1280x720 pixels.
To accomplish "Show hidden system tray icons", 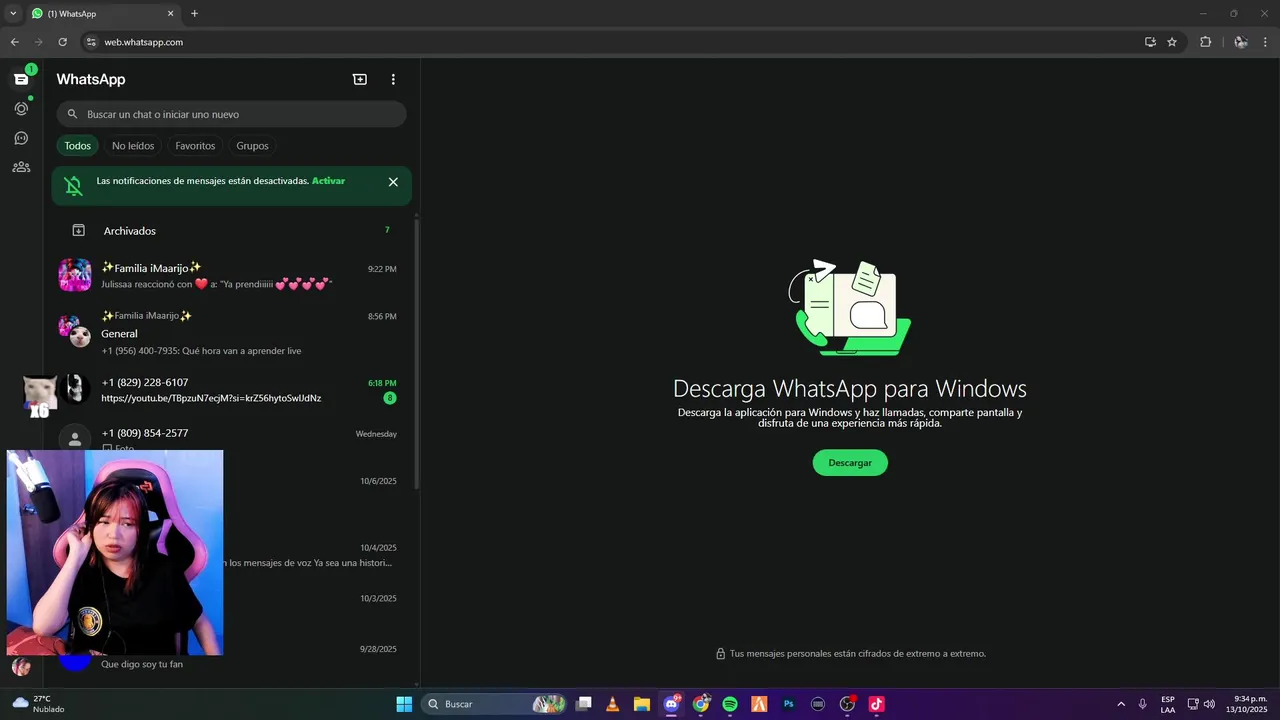I will click(x=1121, y=704).
